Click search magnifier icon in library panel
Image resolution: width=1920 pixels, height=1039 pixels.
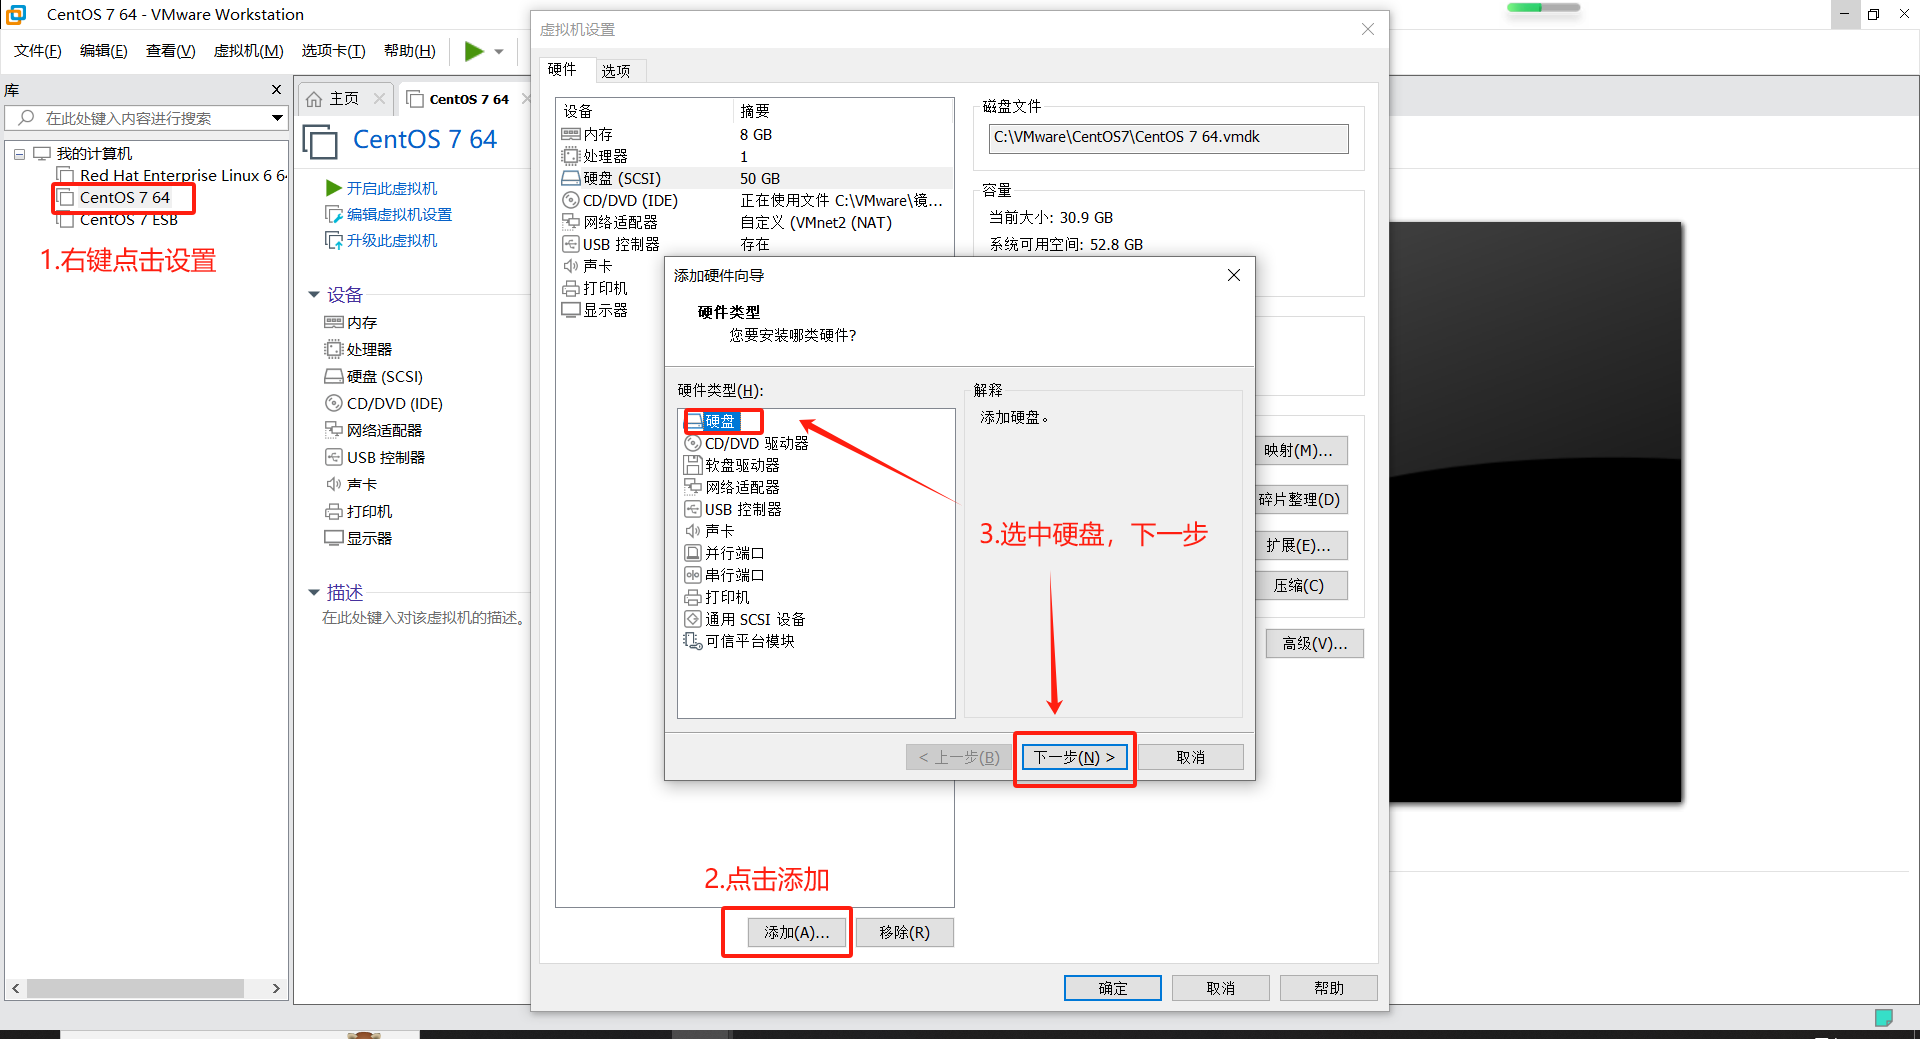[27, 118]
